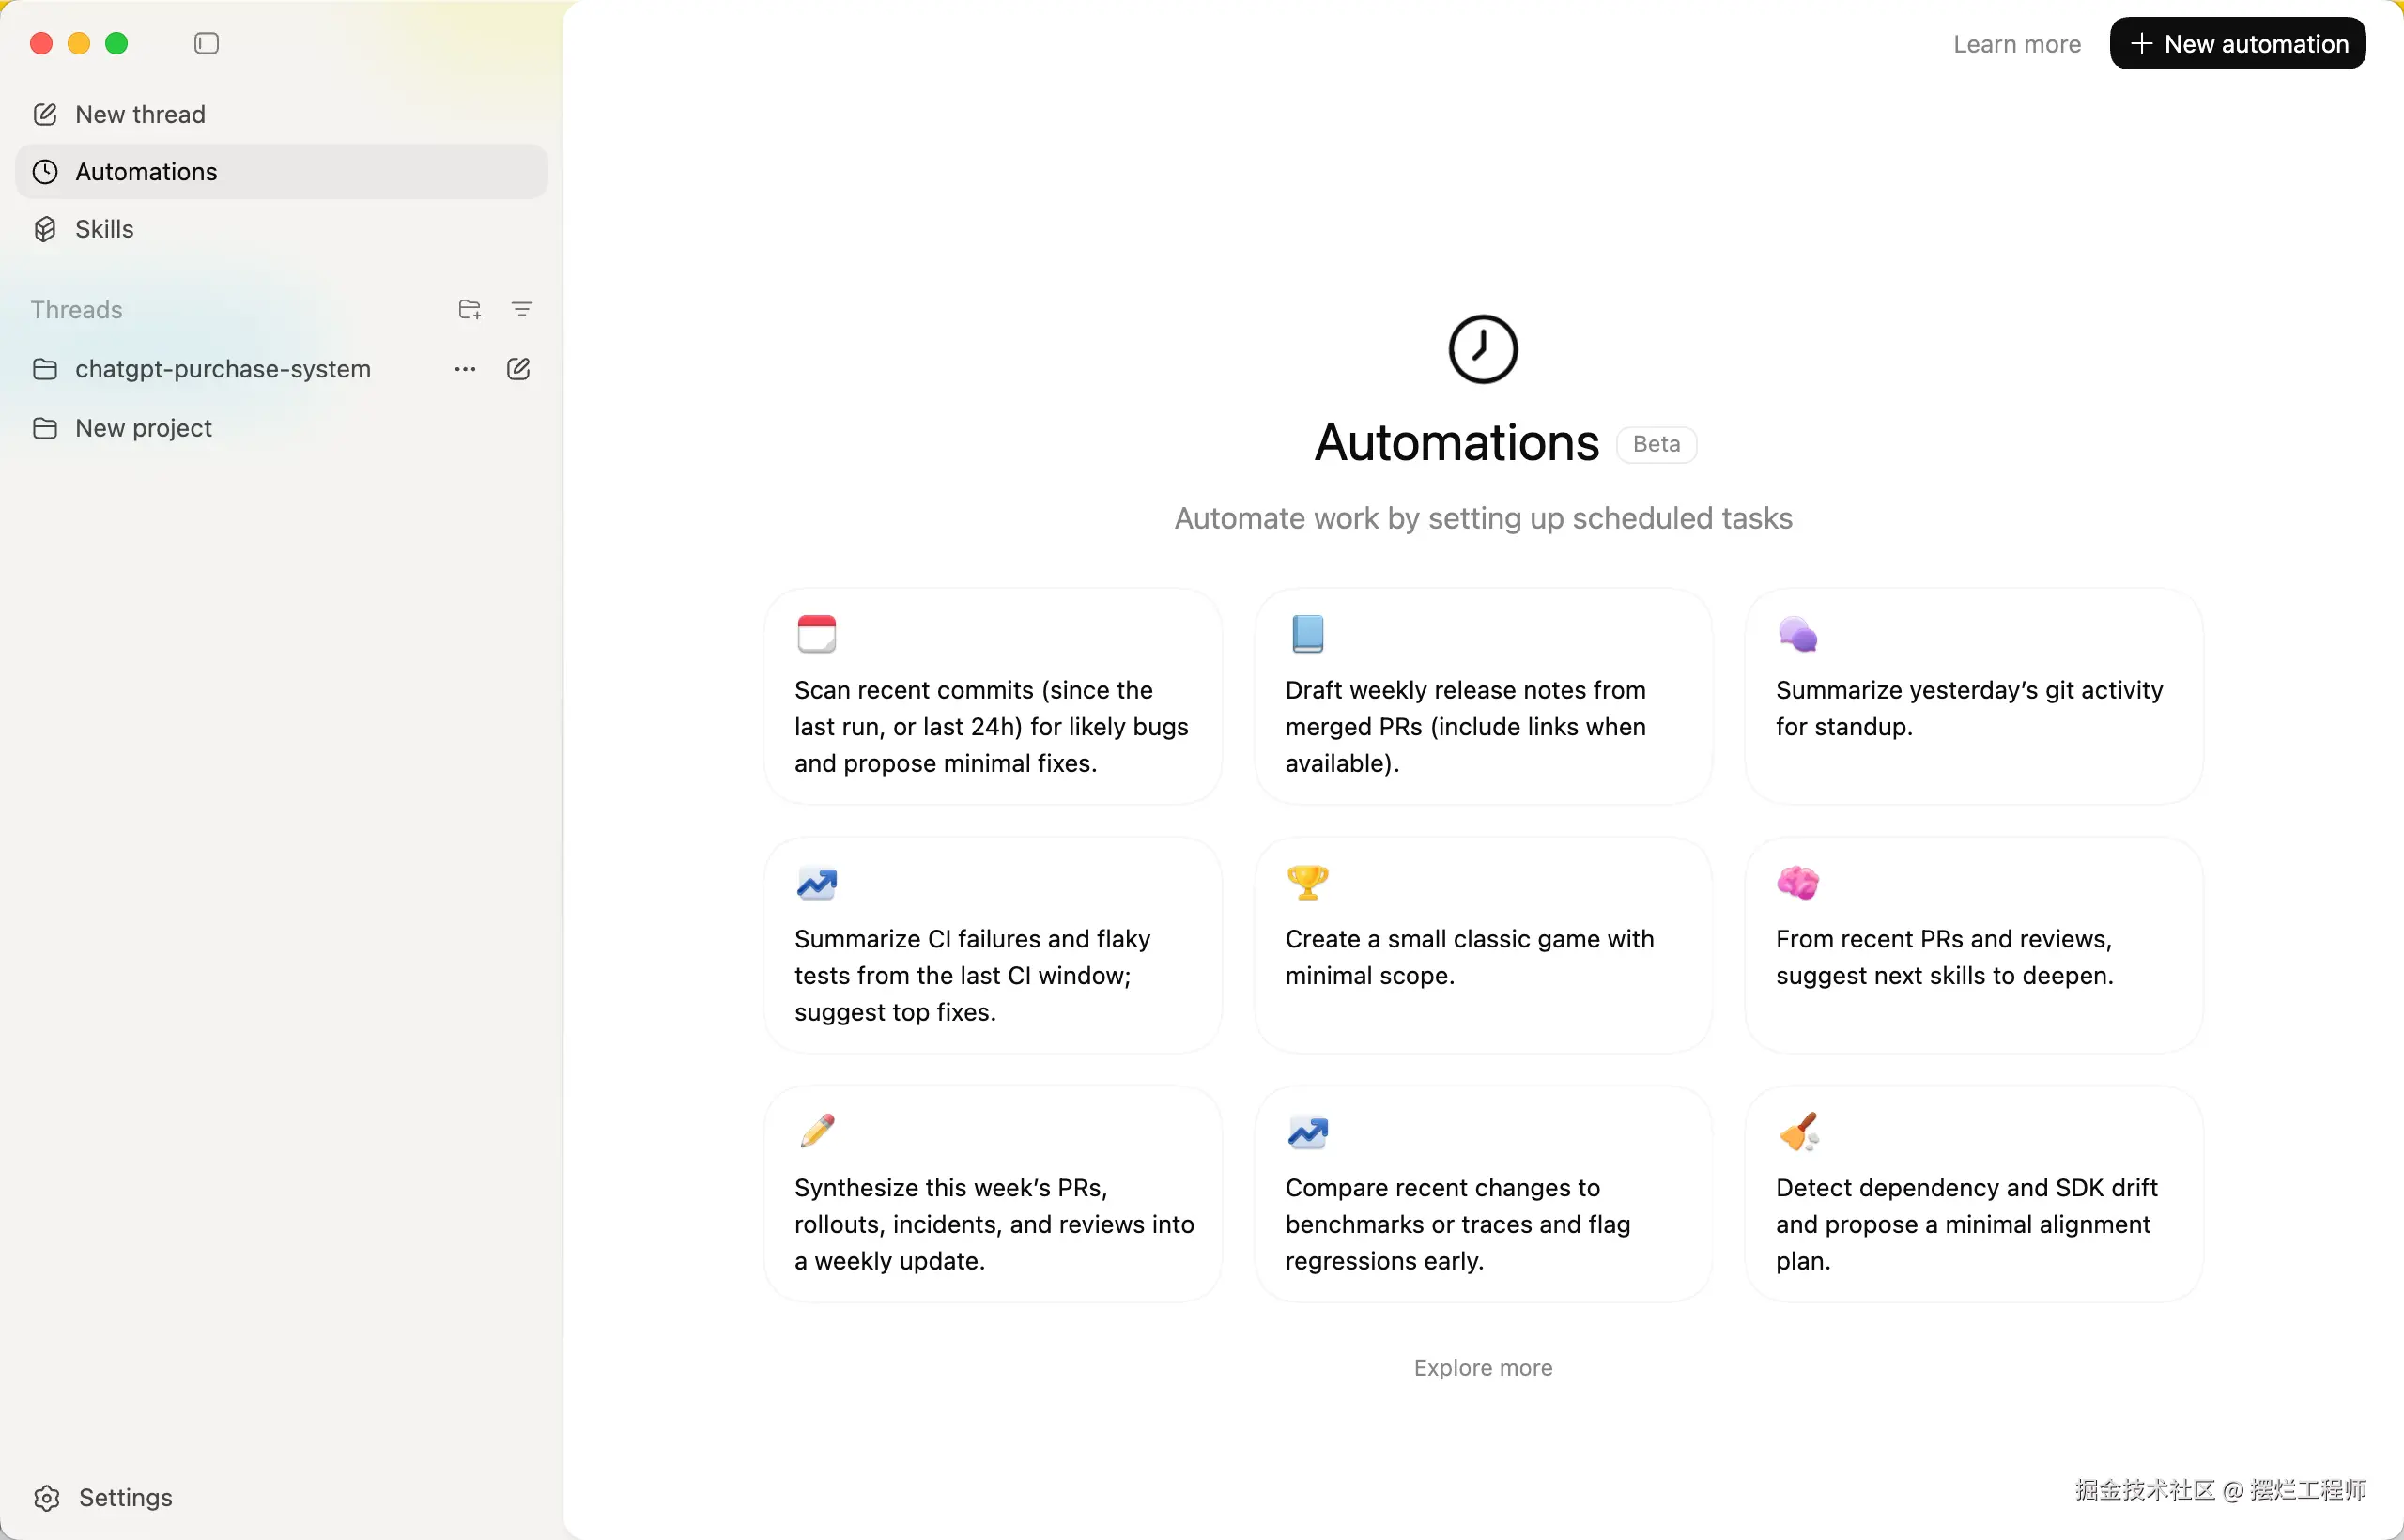Open the chatgpt-purchase-system more options ellipsis
This screenshot has height=1540, width=2404.
[464, 369]
